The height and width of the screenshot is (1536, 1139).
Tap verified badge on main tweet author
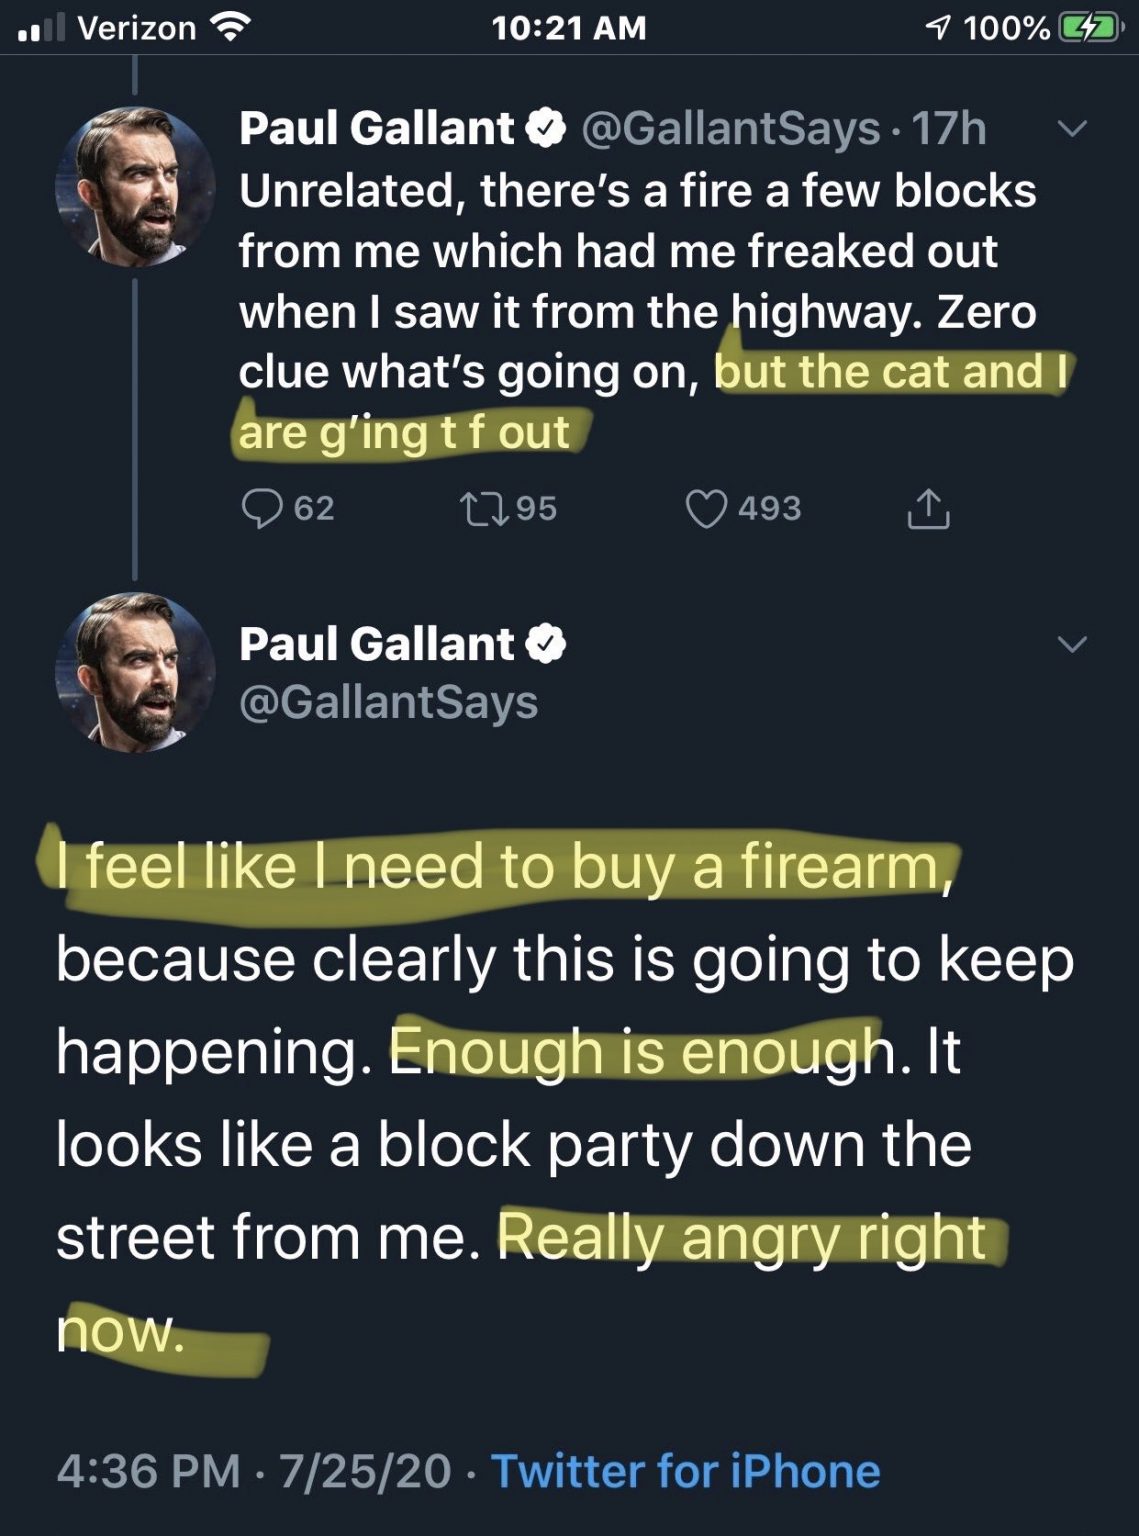tap(547, 644)
